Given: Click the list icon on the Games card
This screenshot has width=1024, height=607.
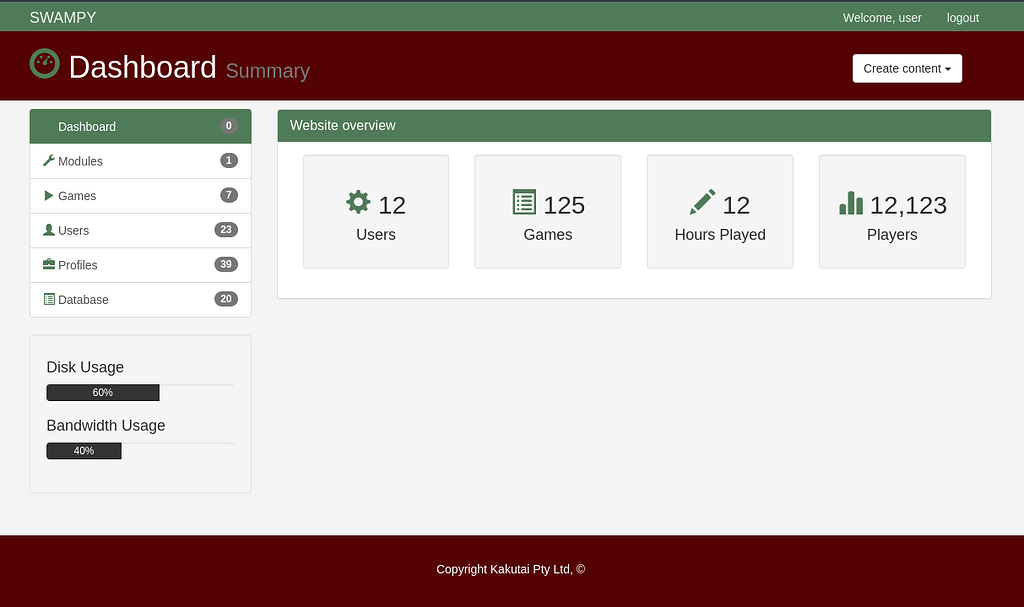Looking at the screenshot, I should (x=524, y=202).
